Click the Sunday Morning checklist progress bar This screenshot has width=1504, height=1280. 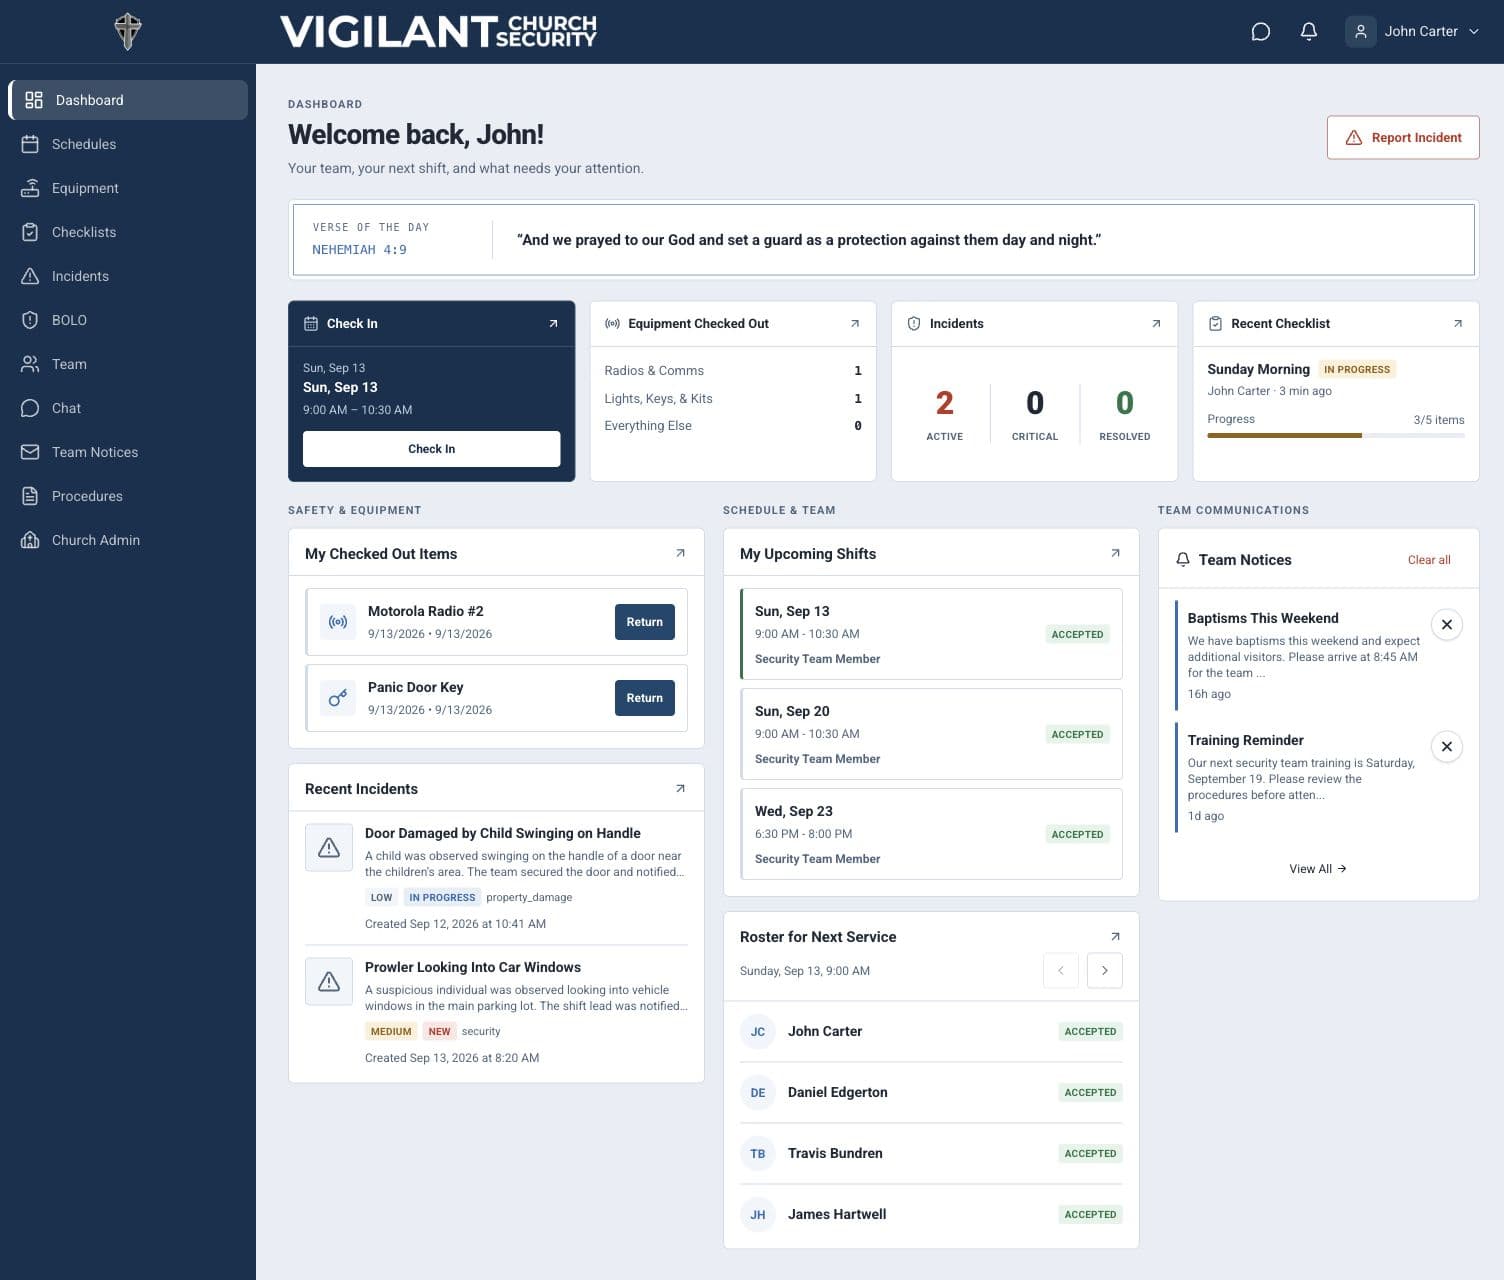pos(1335,435)
